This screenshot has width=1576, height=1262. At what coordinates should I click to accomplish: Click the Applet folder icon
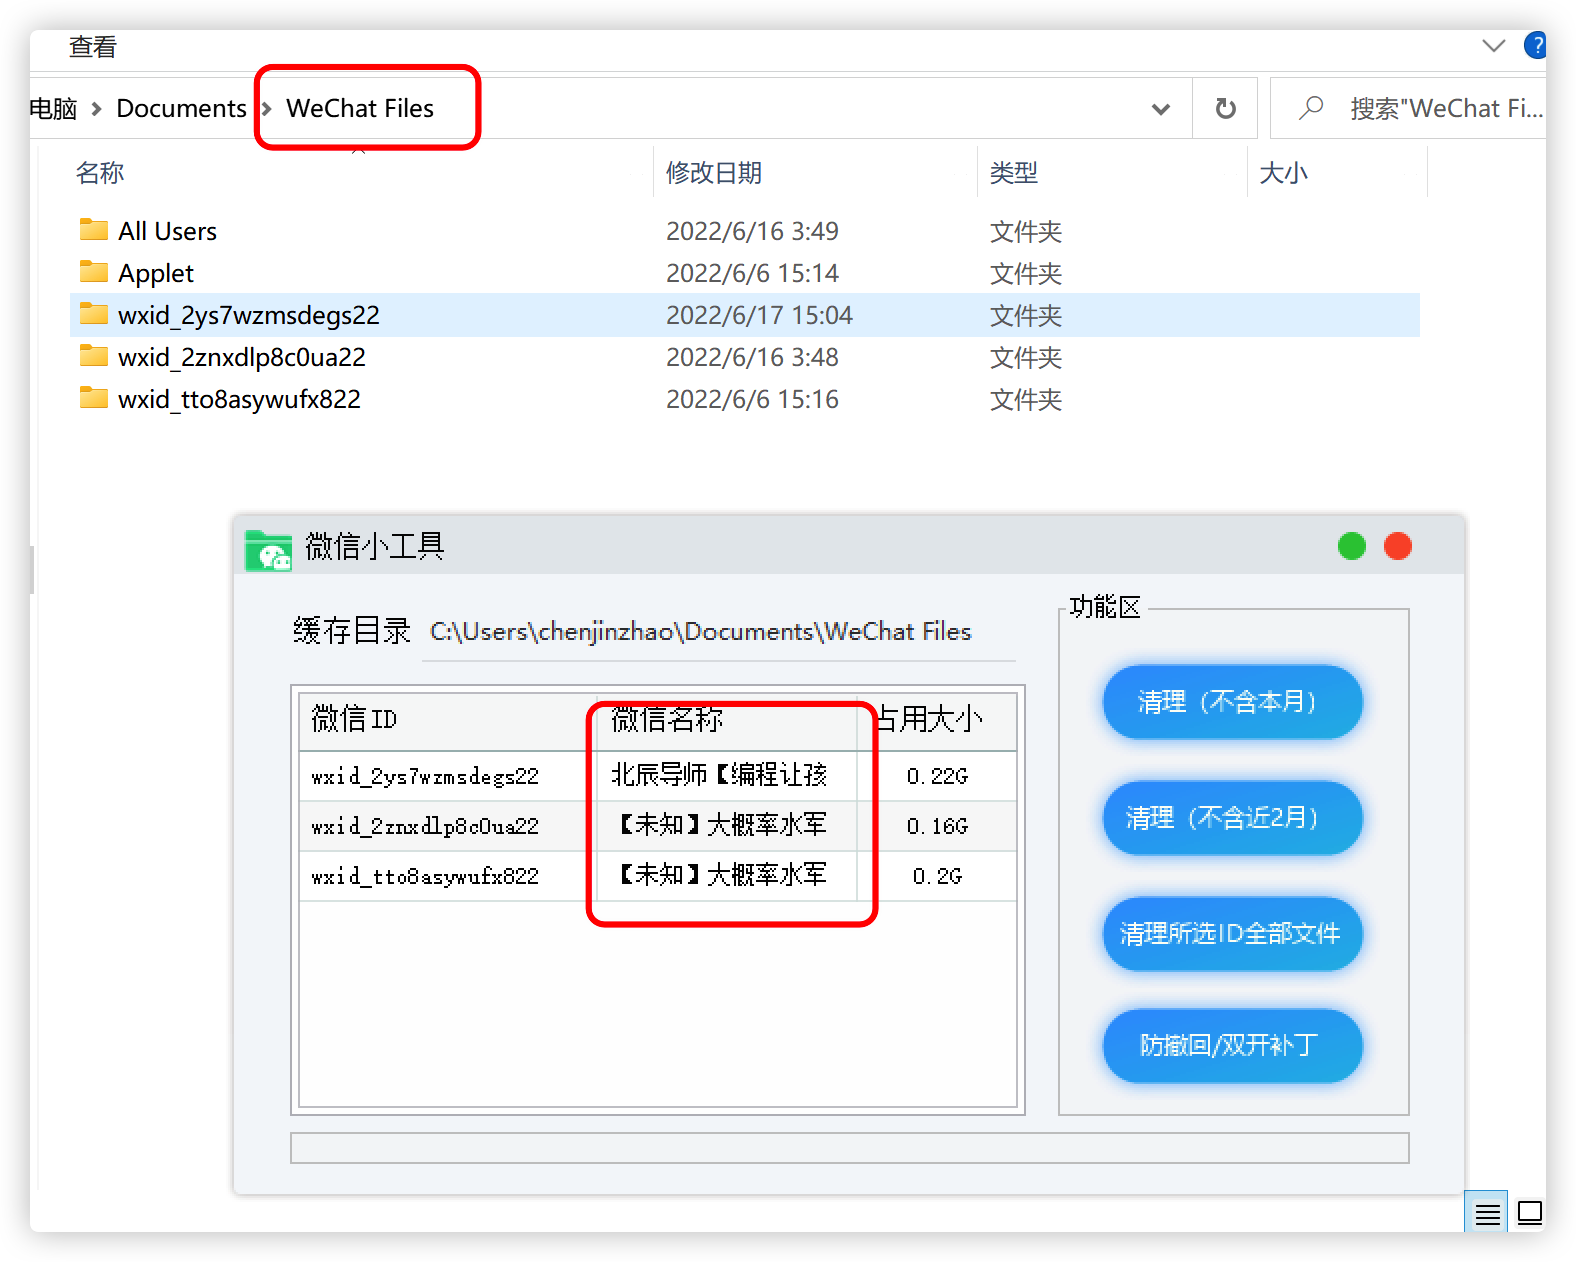click(x=94, y=272)
